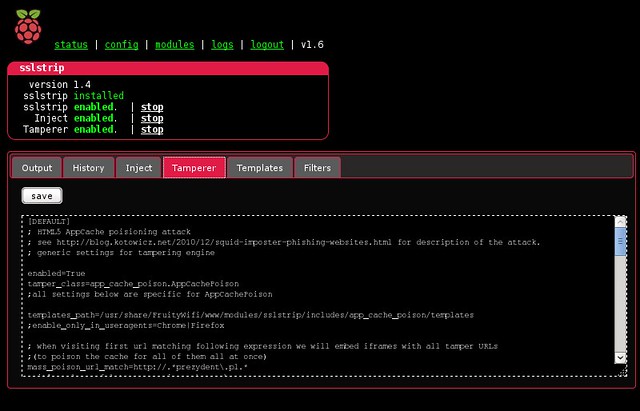This screenshot has height=411, width=640.
Task: Click the 'version 1.4' text
Action: point(60,84)
